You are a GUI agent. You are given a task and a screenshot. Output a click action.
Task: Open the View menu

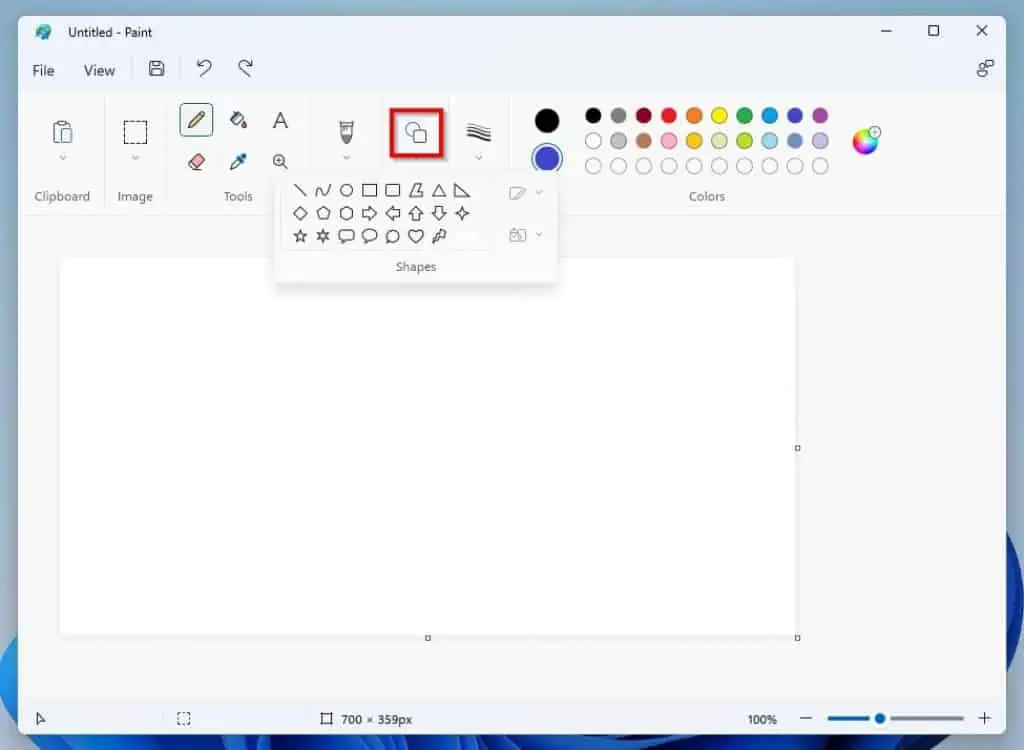[x=99, y=70]
